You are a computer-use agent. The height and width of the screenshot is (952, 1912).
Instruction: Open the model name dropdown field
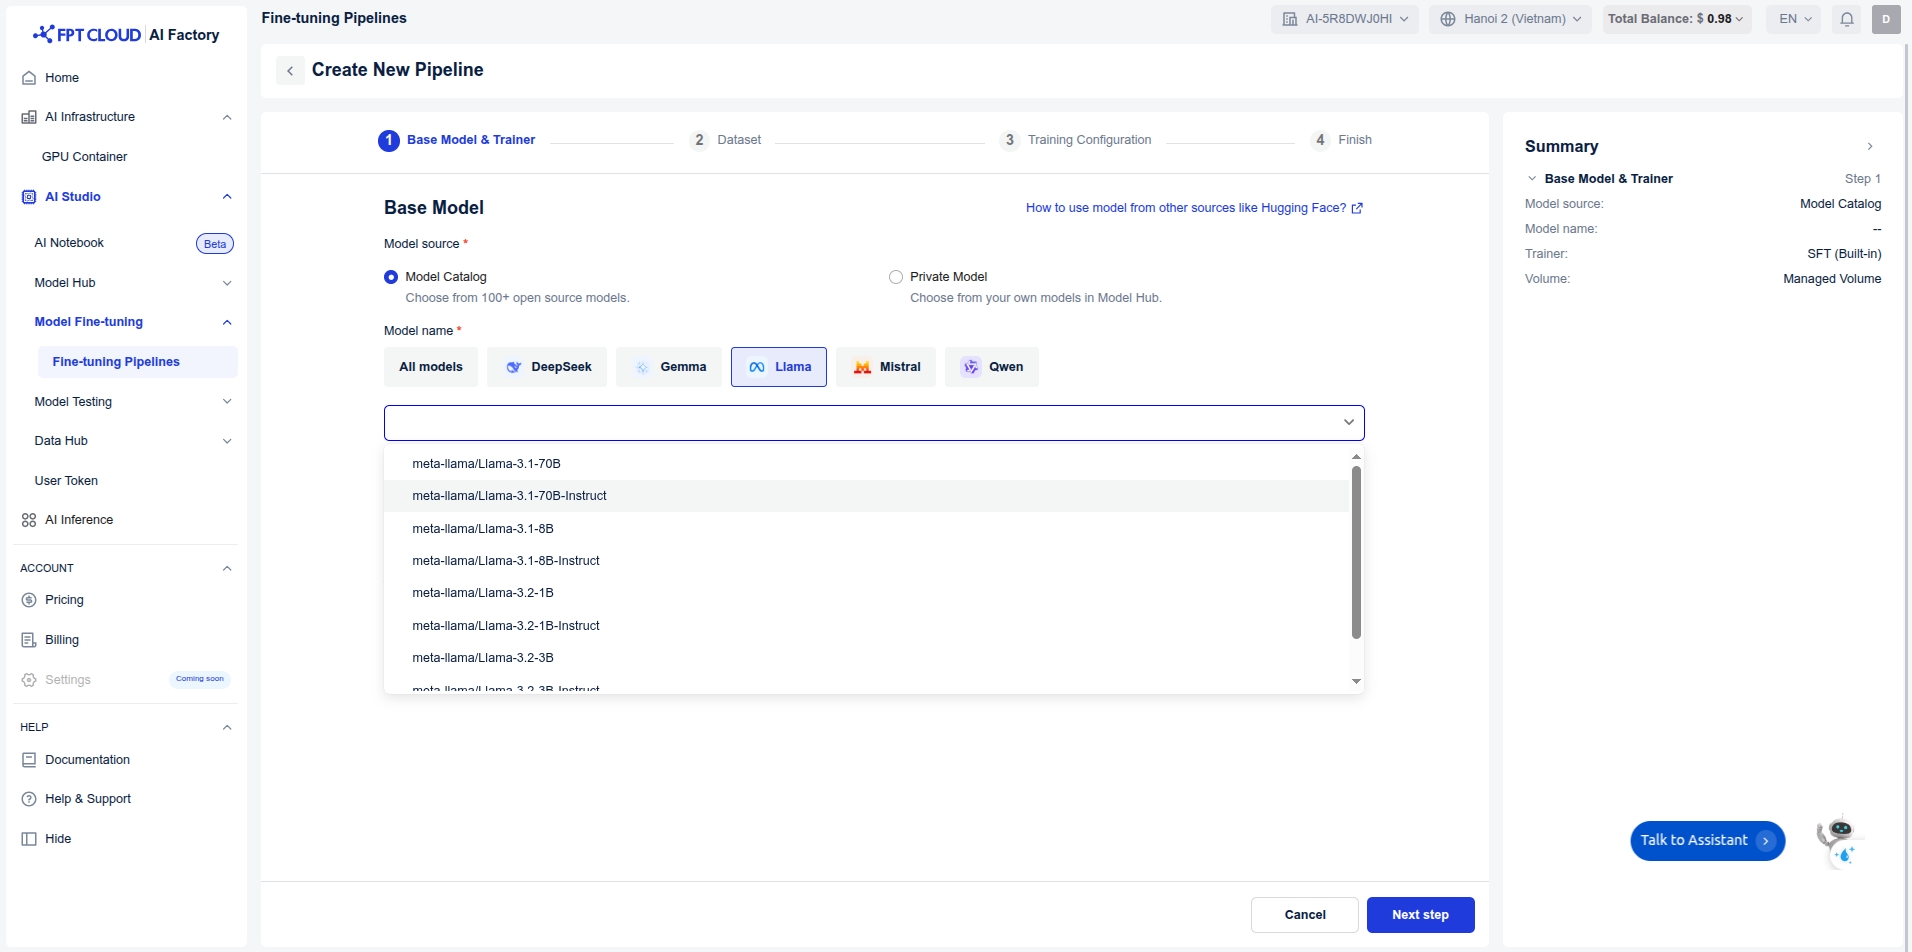tap(873, 423)
